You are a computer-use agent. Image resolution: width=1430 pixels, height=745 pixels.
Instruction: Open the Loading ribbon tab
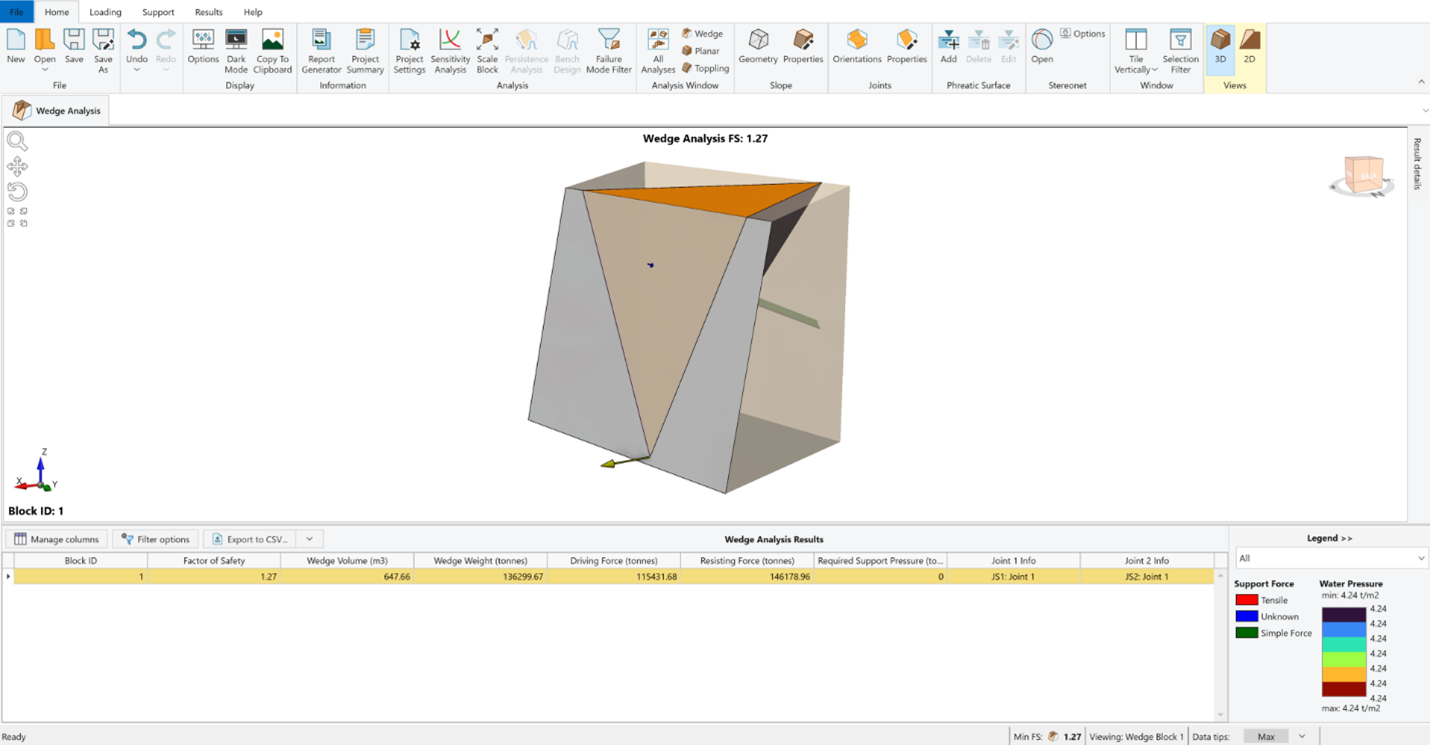tap(105, 12)
